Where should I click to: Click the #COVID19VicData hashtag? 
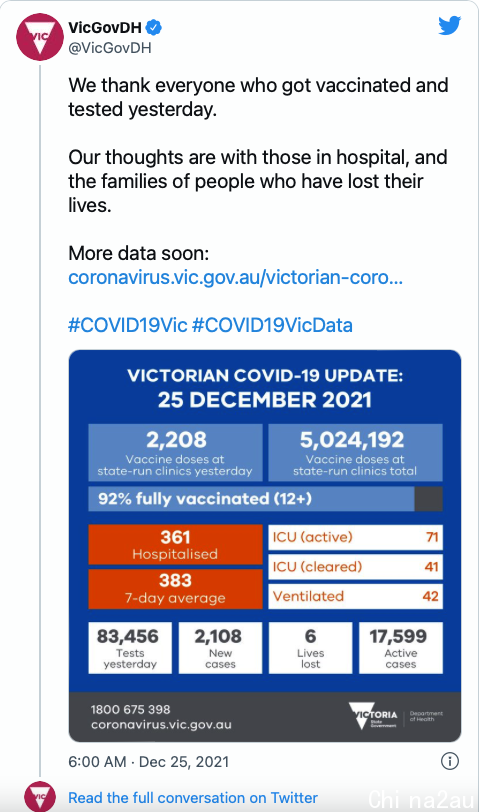coord(272,325)
